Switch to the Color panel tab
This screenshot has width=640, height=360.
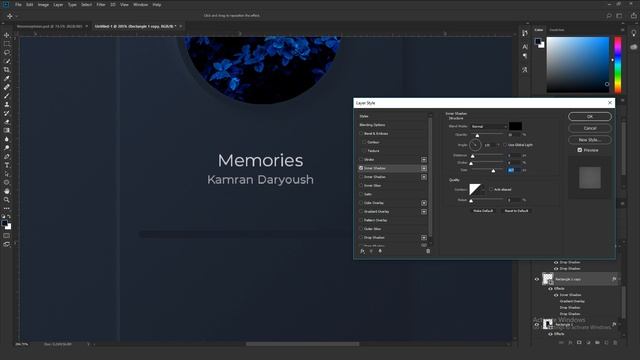(x=539, y=30)
